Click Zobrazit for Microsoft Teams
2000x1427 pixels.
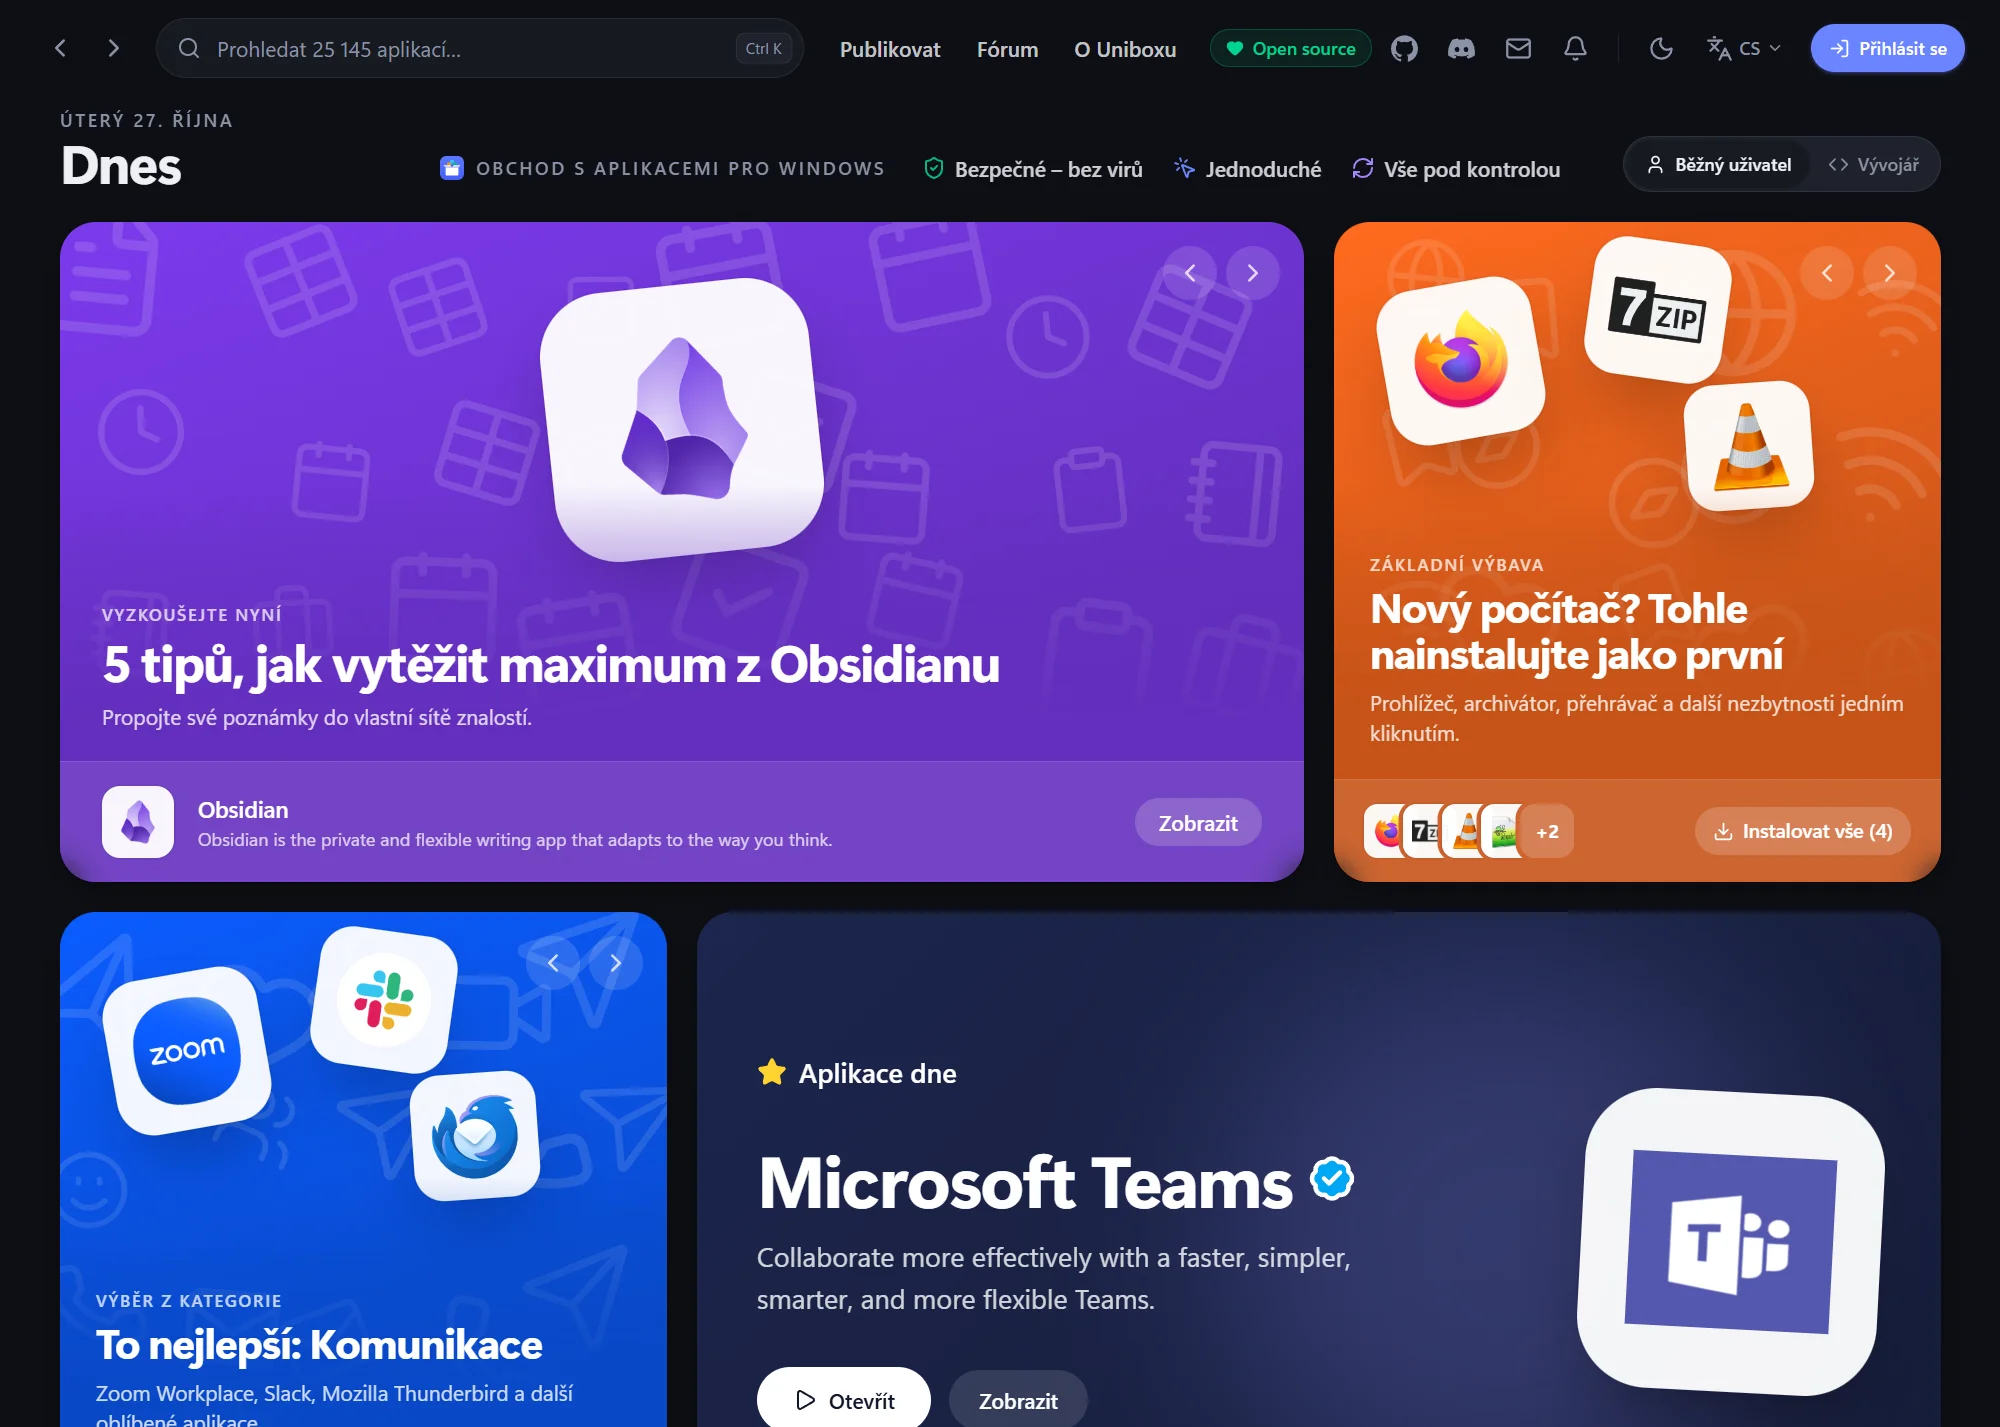(1018, 1401)
